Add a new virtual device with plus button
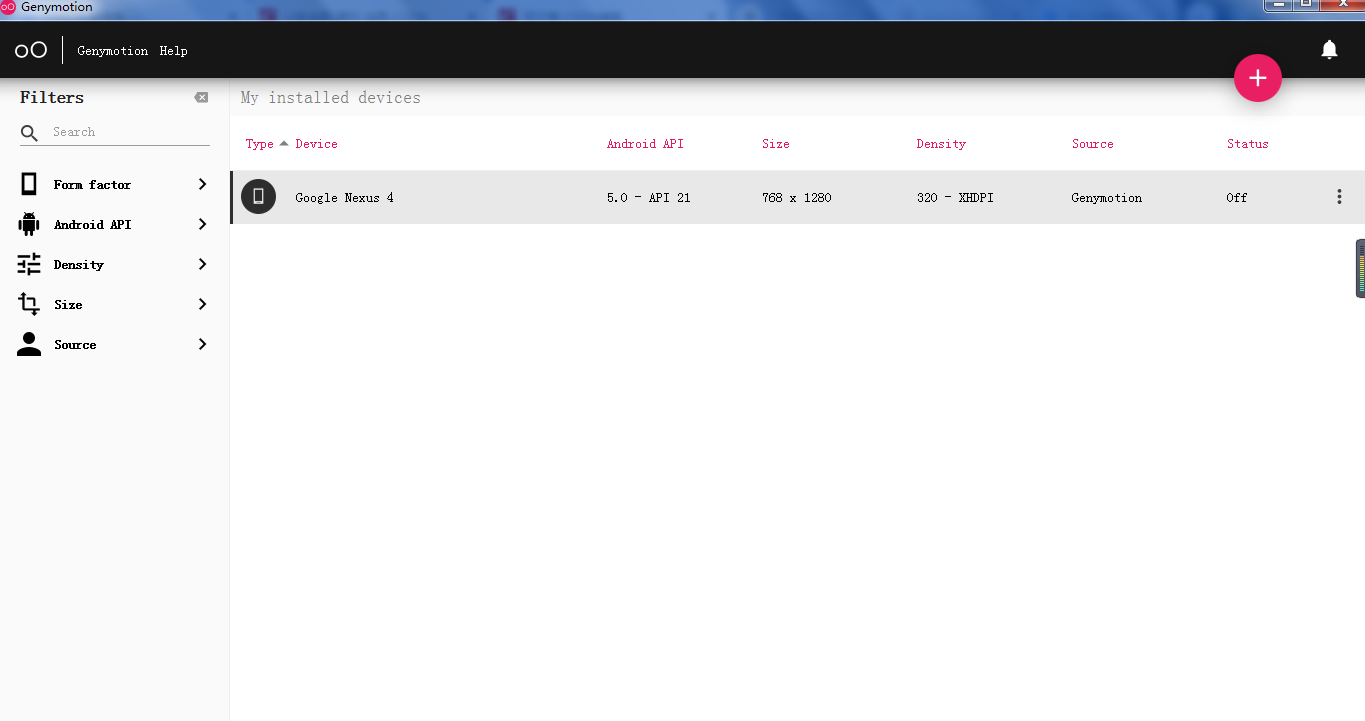Screen dimensions: 1365x721 tap(1258, 78)
